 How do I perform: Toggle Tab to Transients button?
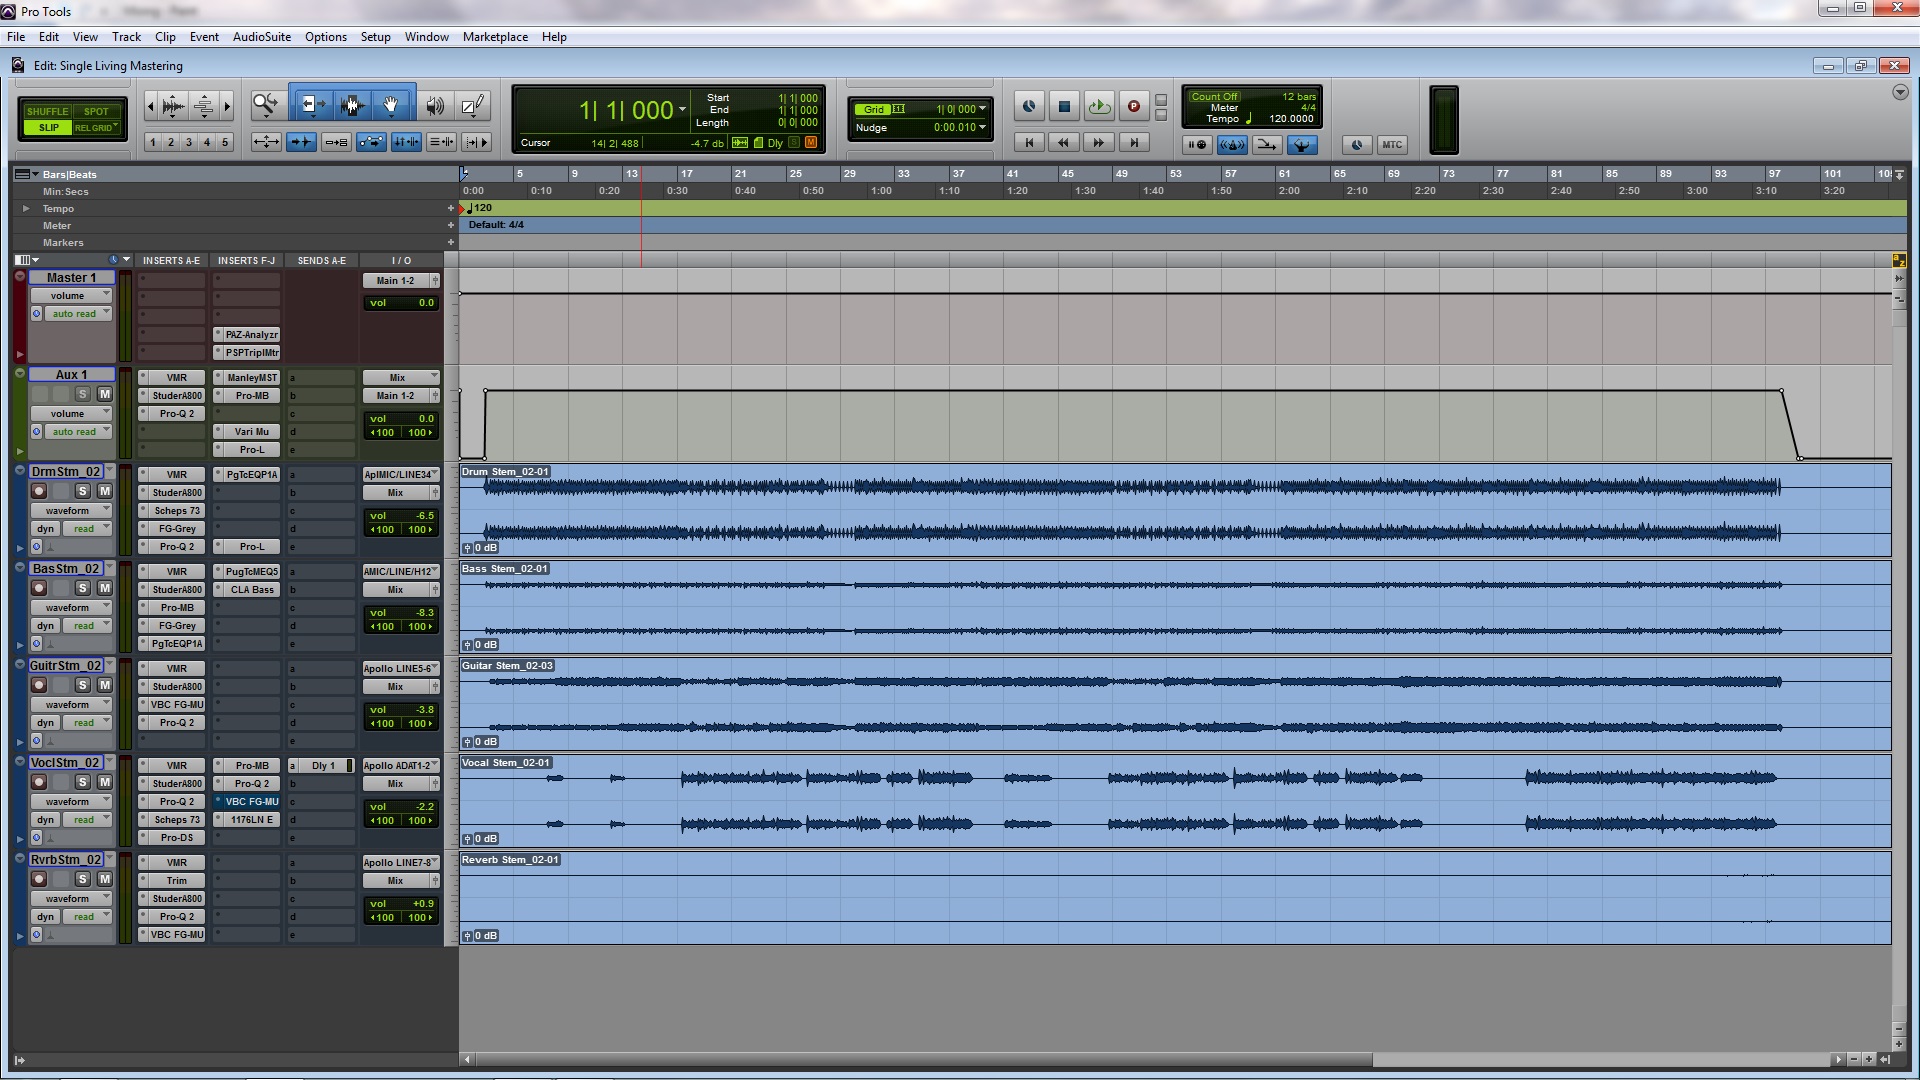click(x=301, y=142)
